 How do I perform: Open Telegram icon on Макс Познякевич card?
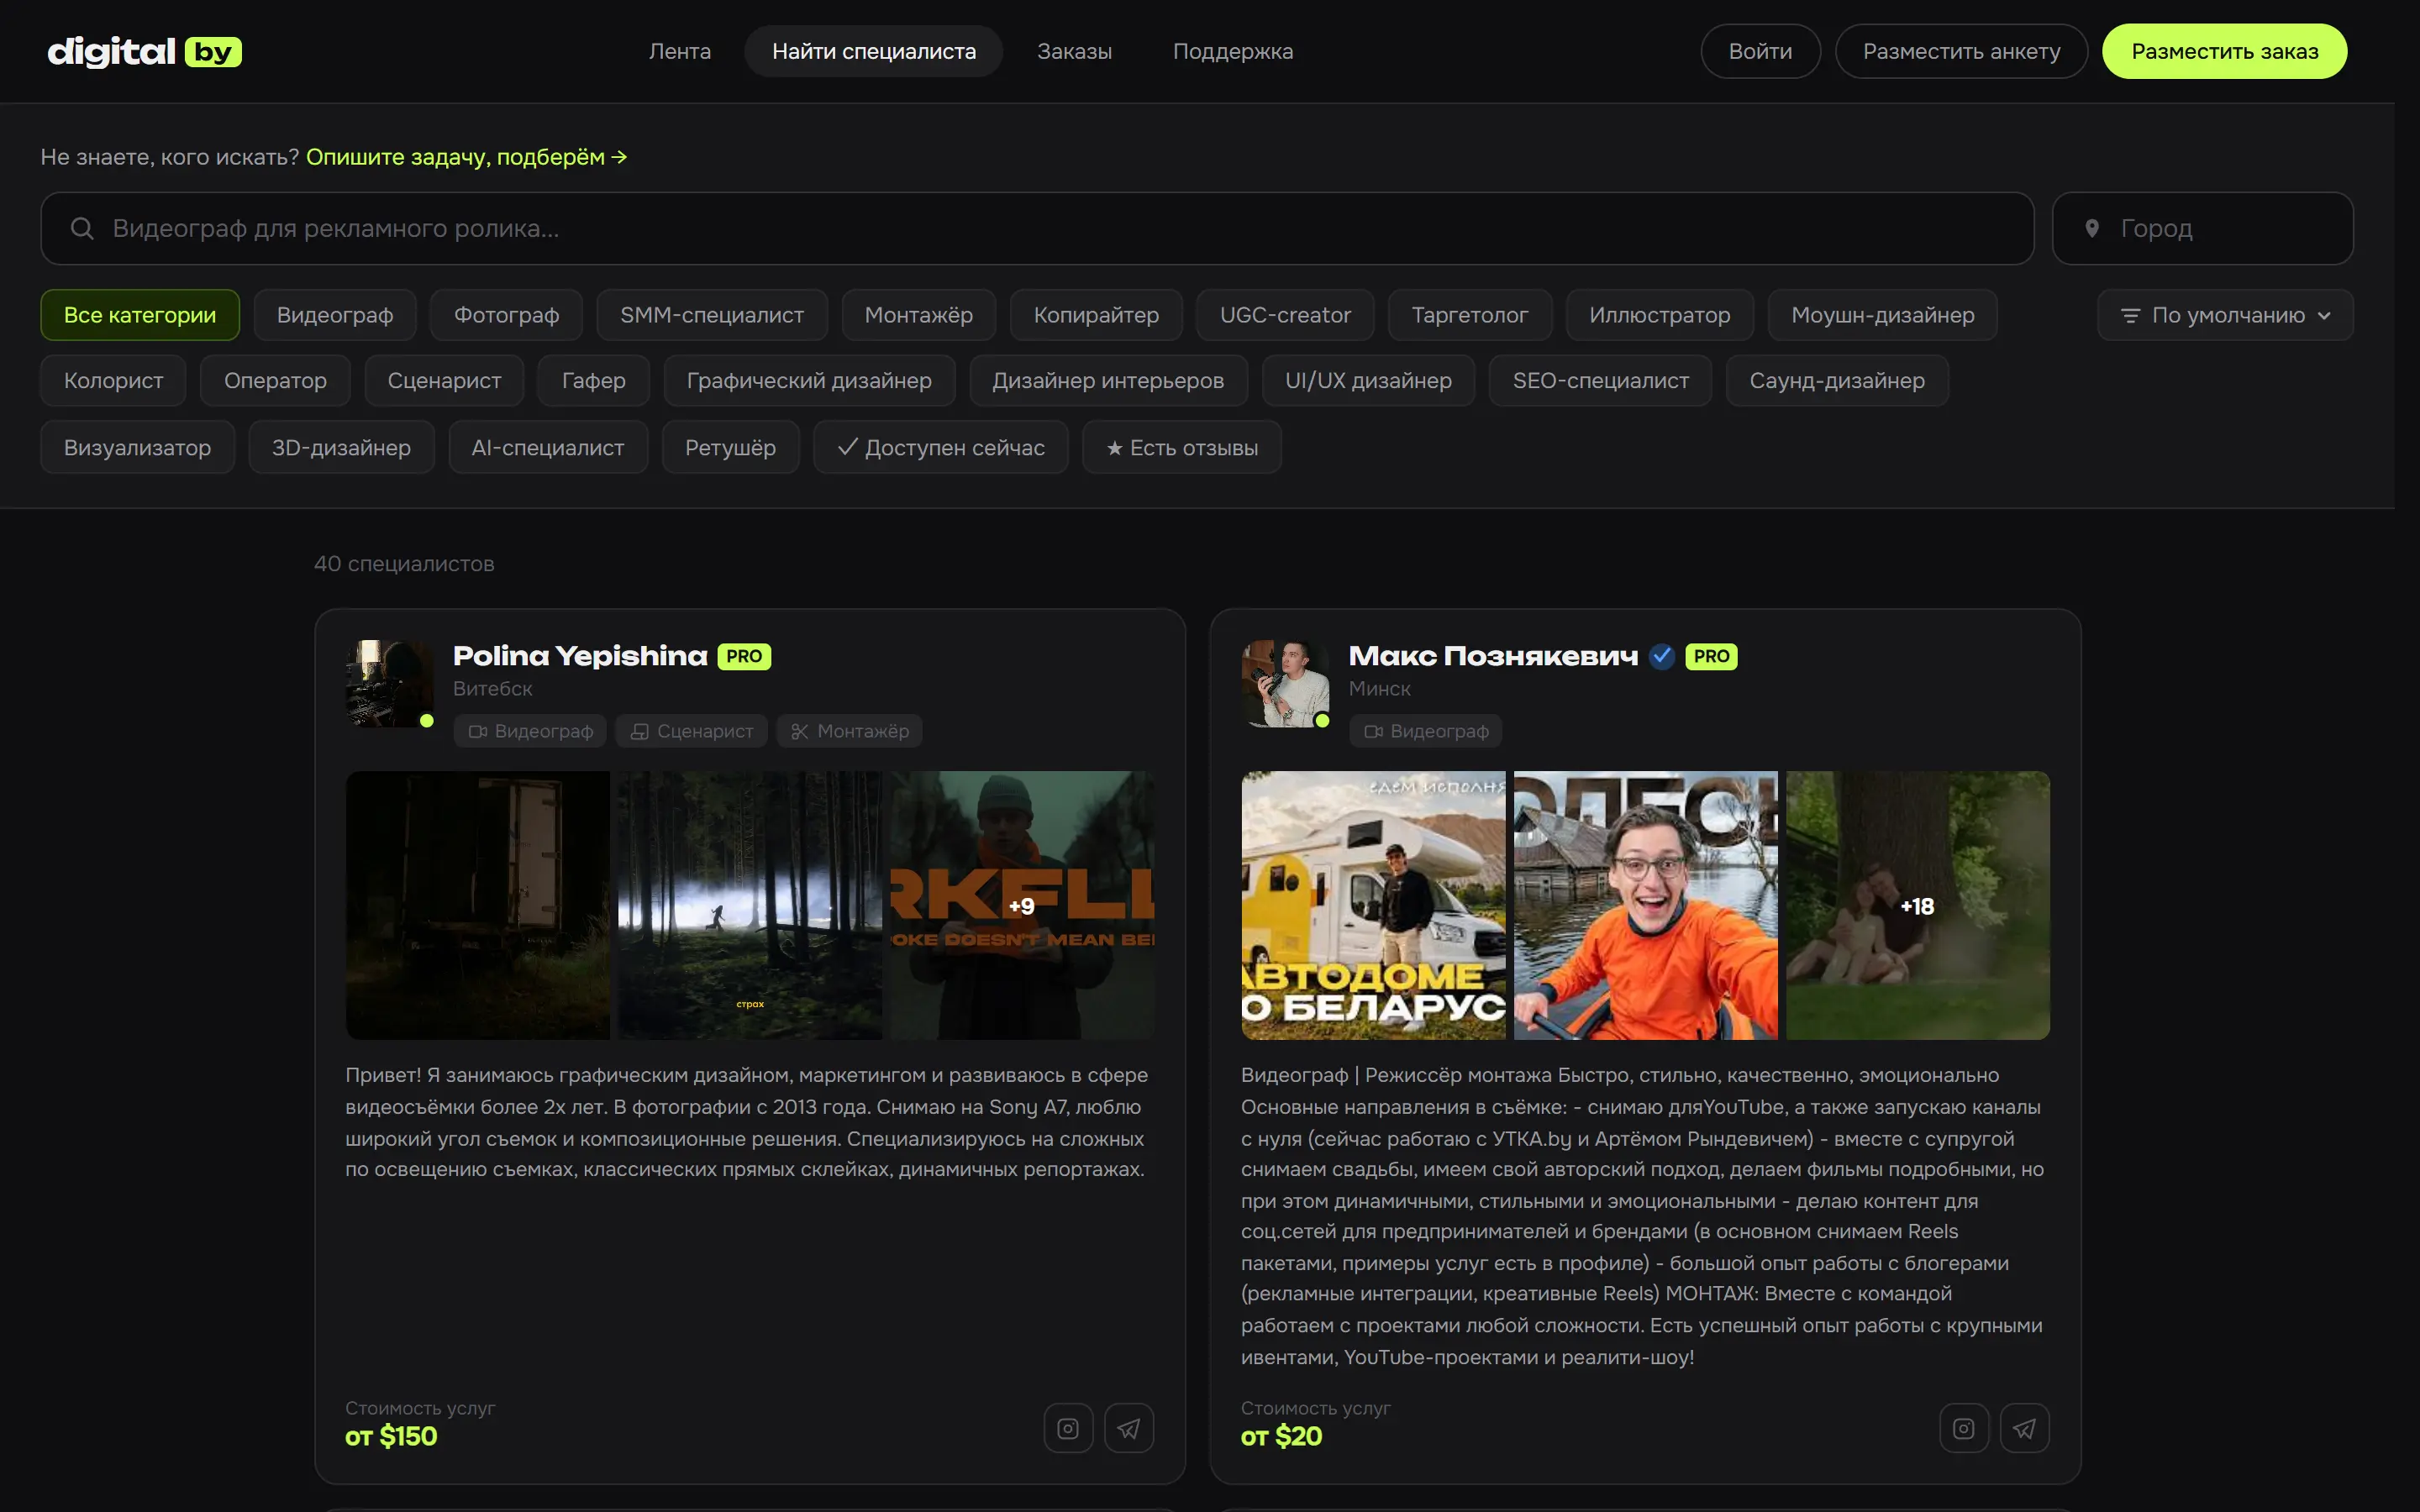(2025, 1428)
